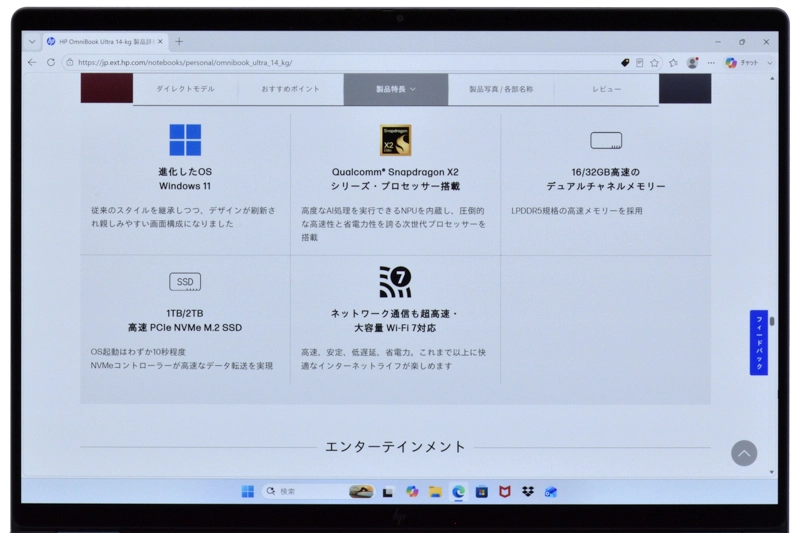The width and height of the screenshot is (800, 533).
Task: Click the round back-to-top arrow button
Action: [x=744, y=453]
